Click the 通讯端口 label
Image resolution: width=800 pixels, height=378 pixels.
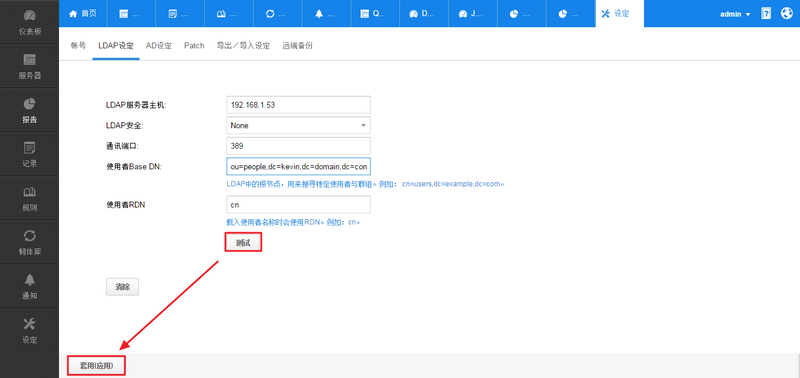pos(122,146)
